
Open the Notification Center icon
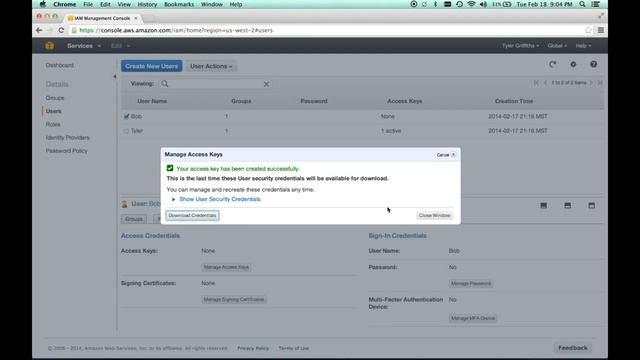[x=596, y=4]
